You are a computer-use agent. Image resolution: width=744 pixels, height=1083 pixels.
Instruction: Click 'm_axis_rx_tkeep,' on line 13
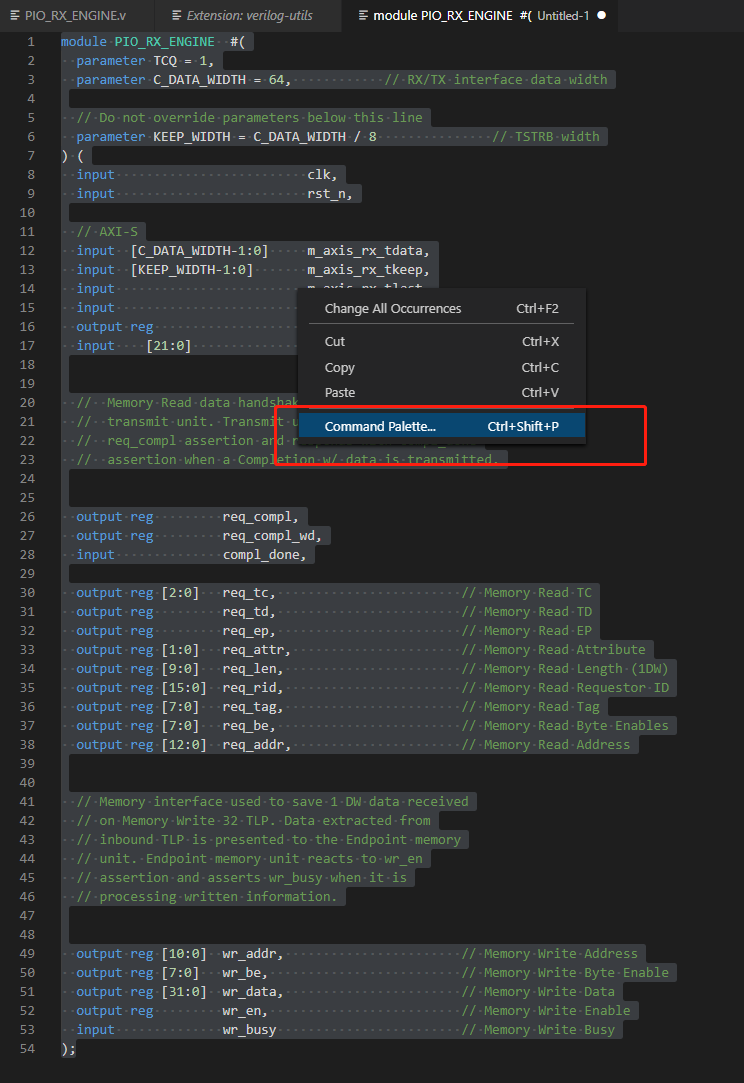pyautogui.click(x=368, y=270)
